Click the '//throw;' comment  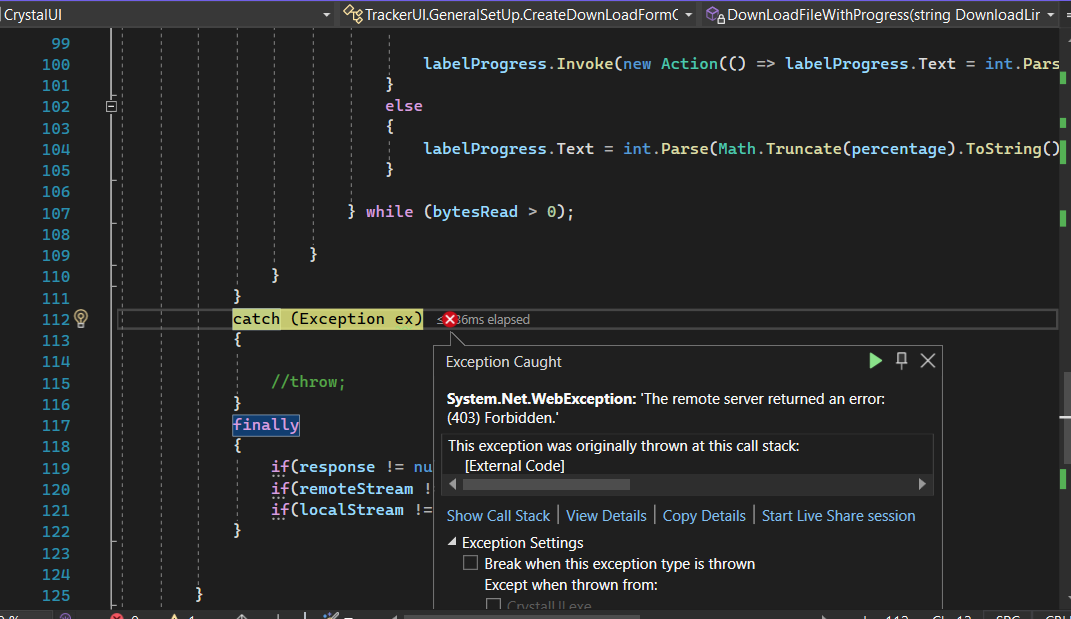[308, 382]
